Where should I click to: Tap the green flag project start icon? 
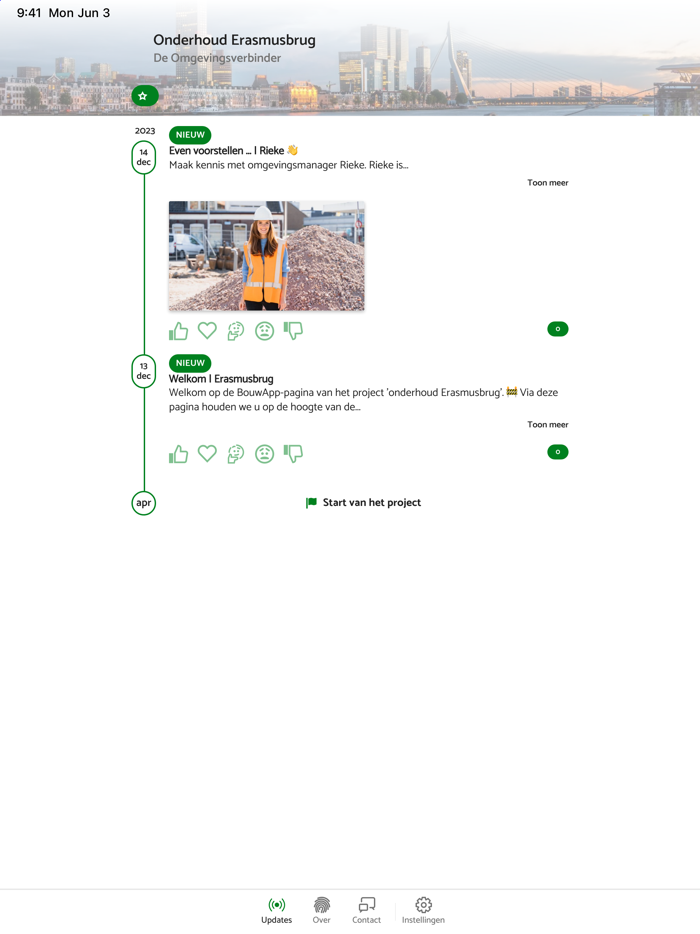(311, 503)
